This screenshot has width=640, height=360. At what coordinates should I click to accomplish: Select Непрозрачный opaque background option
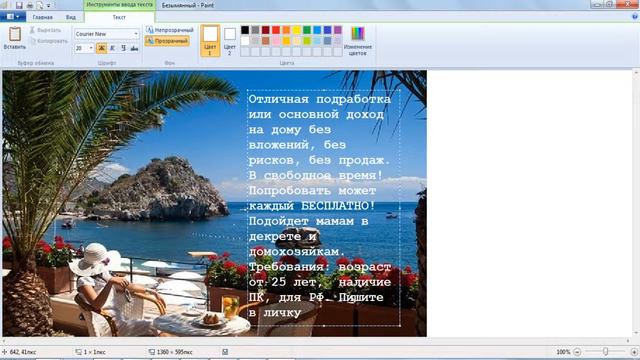click(x=169, y=30)
